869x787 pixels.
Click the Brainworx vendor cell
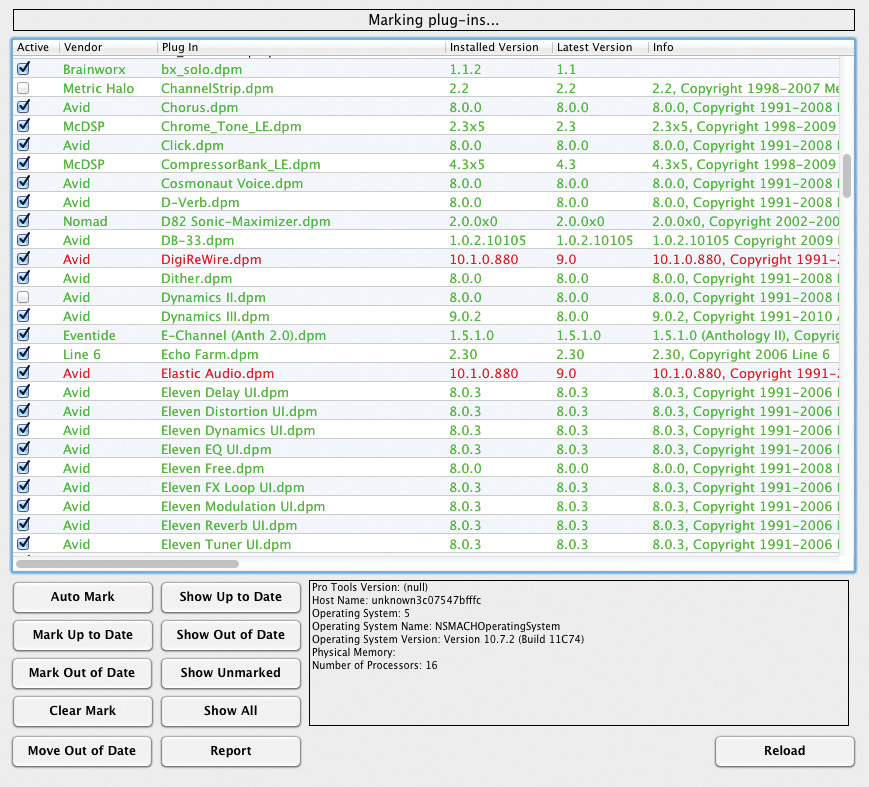point(94,69)
